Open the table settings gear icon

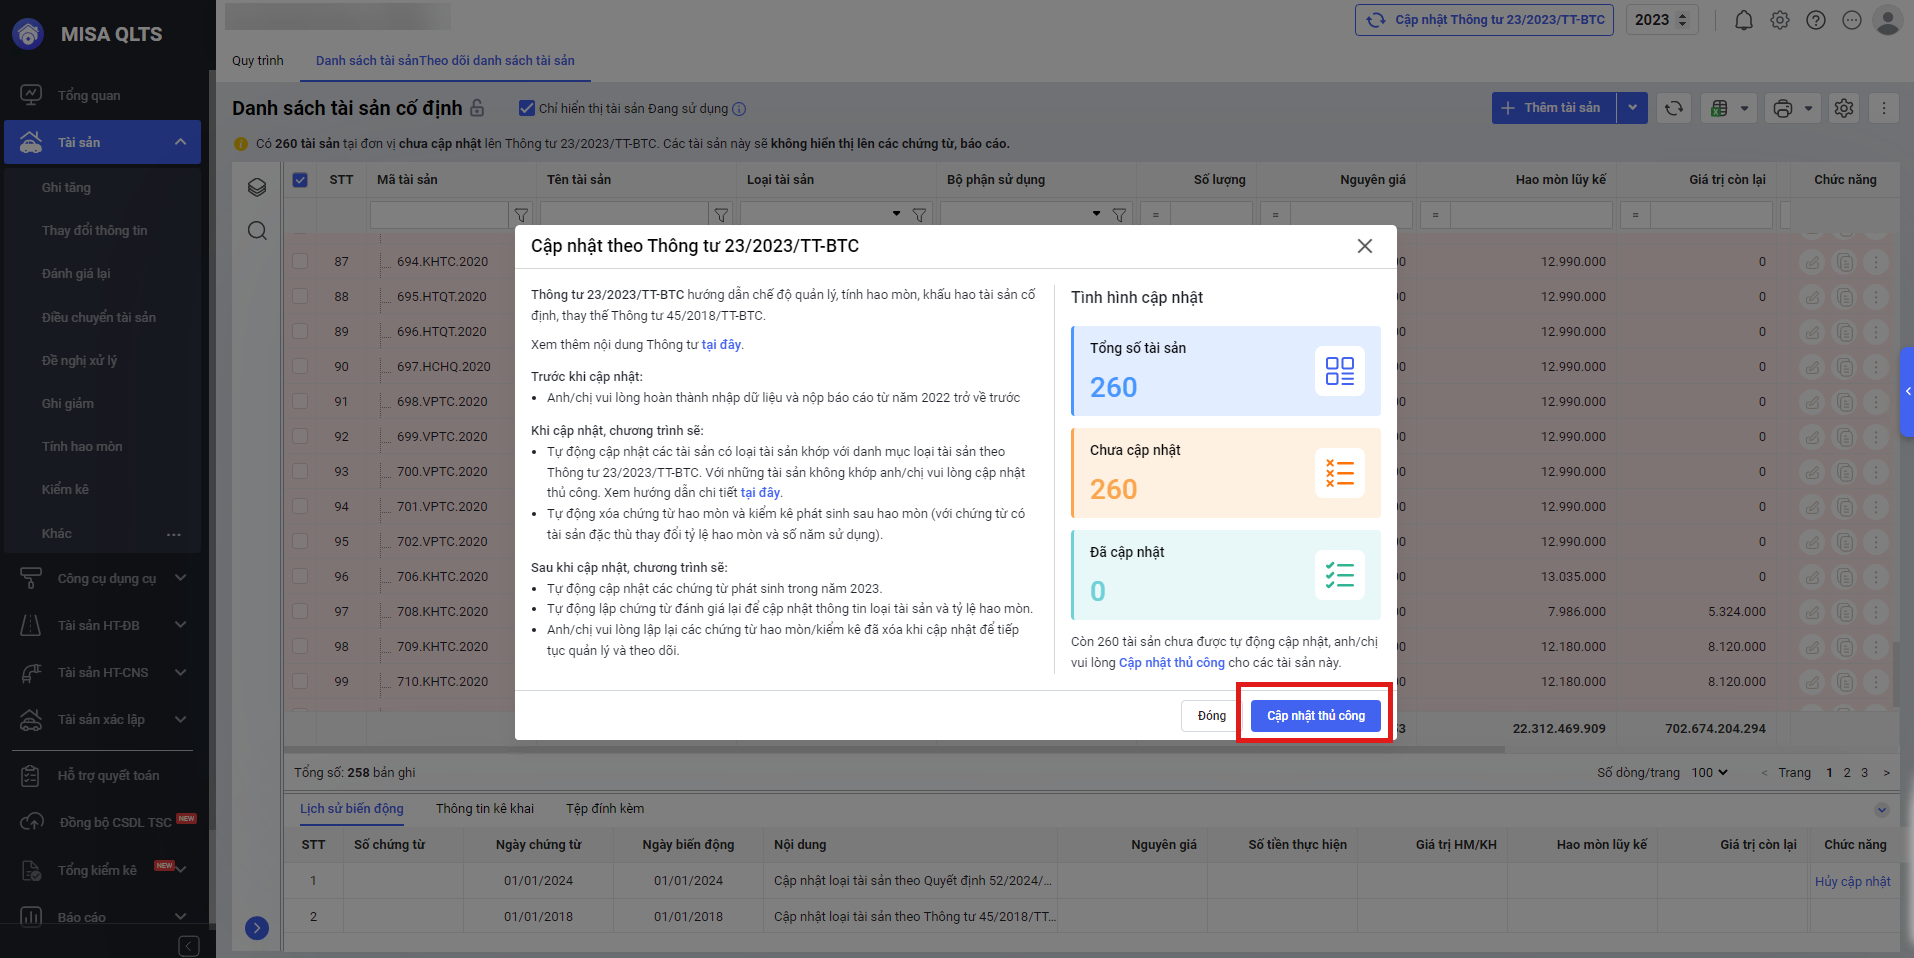click(x=1844, y=108)
